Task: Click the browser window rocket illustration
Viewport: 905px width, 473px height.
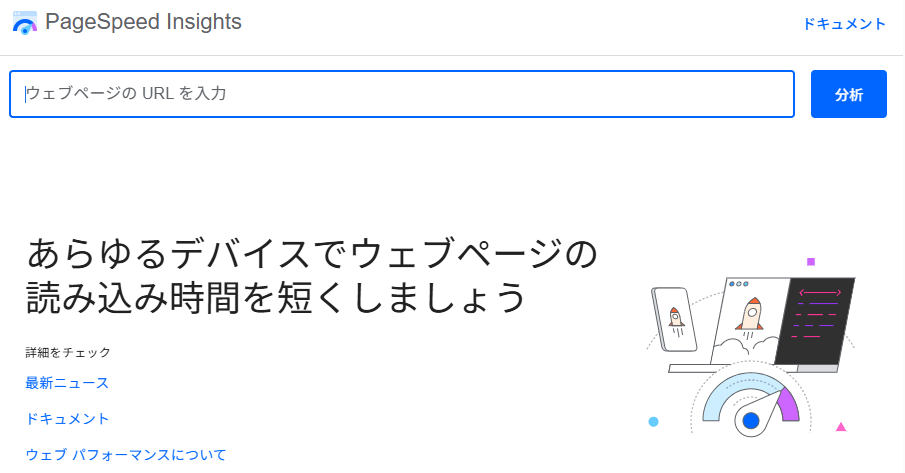Action: click(750, 315)
